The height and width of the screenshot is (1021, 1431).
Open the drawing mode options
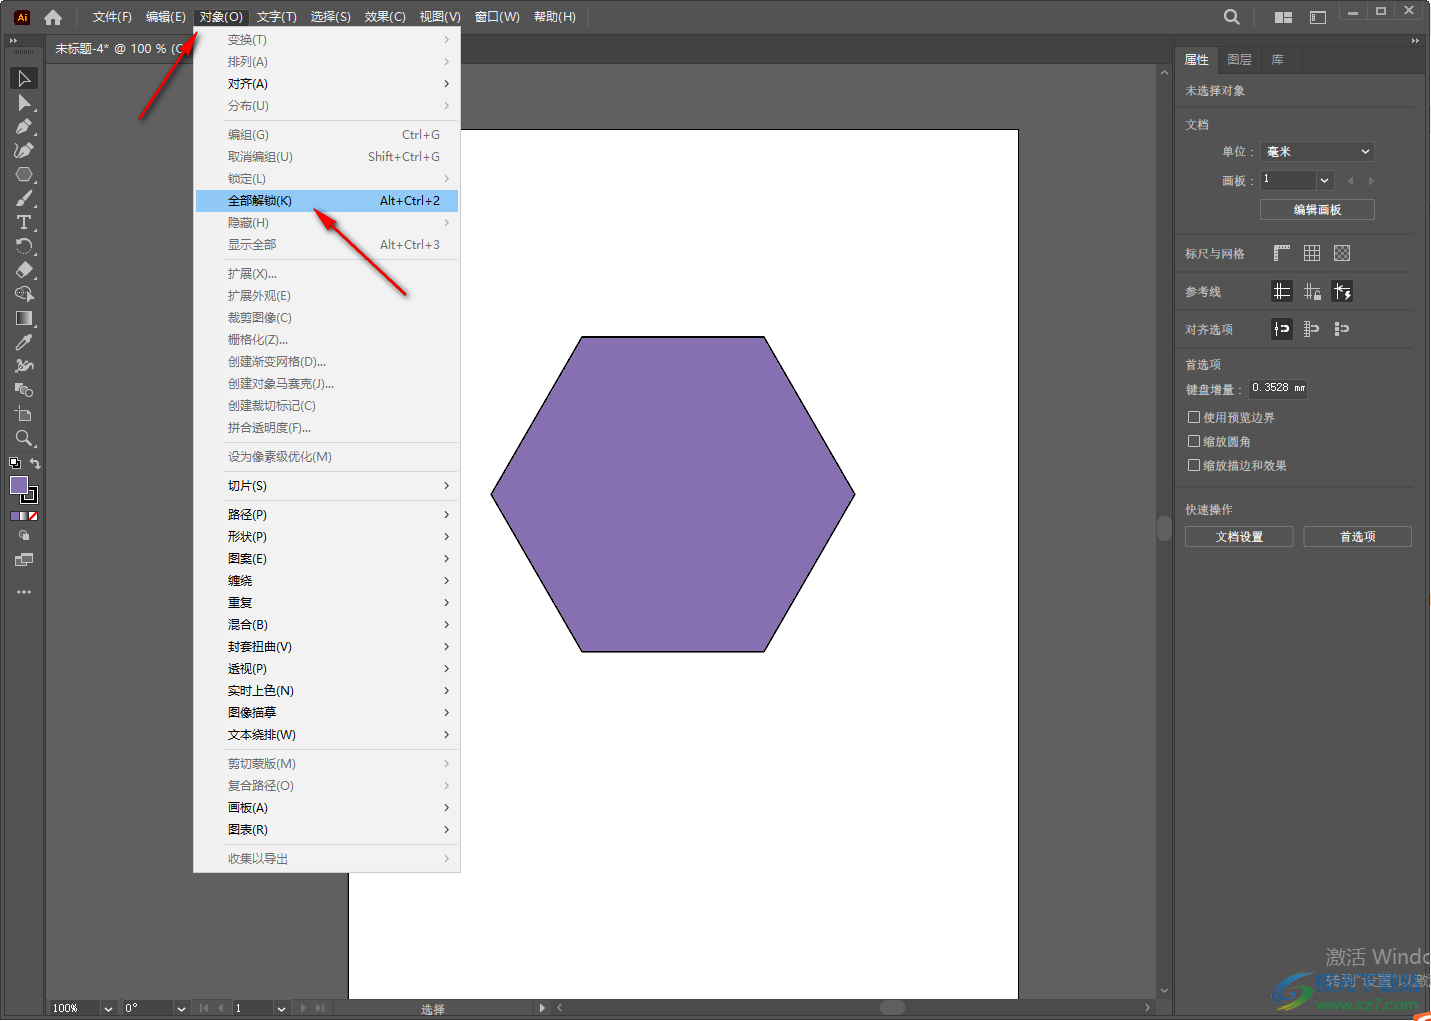24,536
